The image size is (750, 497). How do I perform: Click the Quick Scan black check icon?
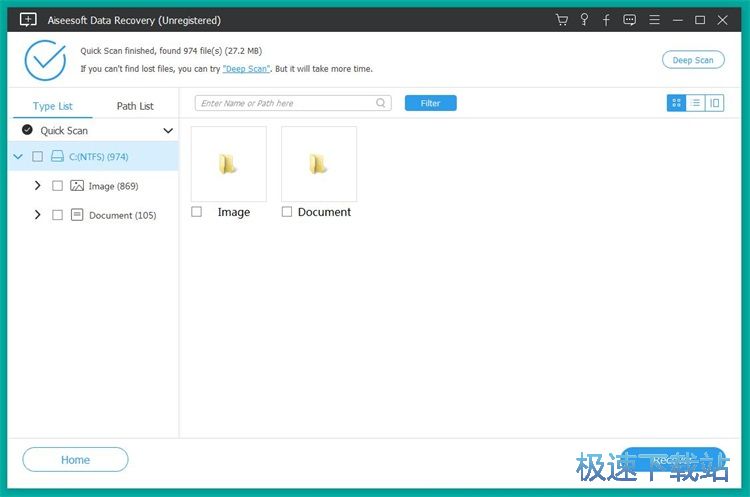coord(27,130)
